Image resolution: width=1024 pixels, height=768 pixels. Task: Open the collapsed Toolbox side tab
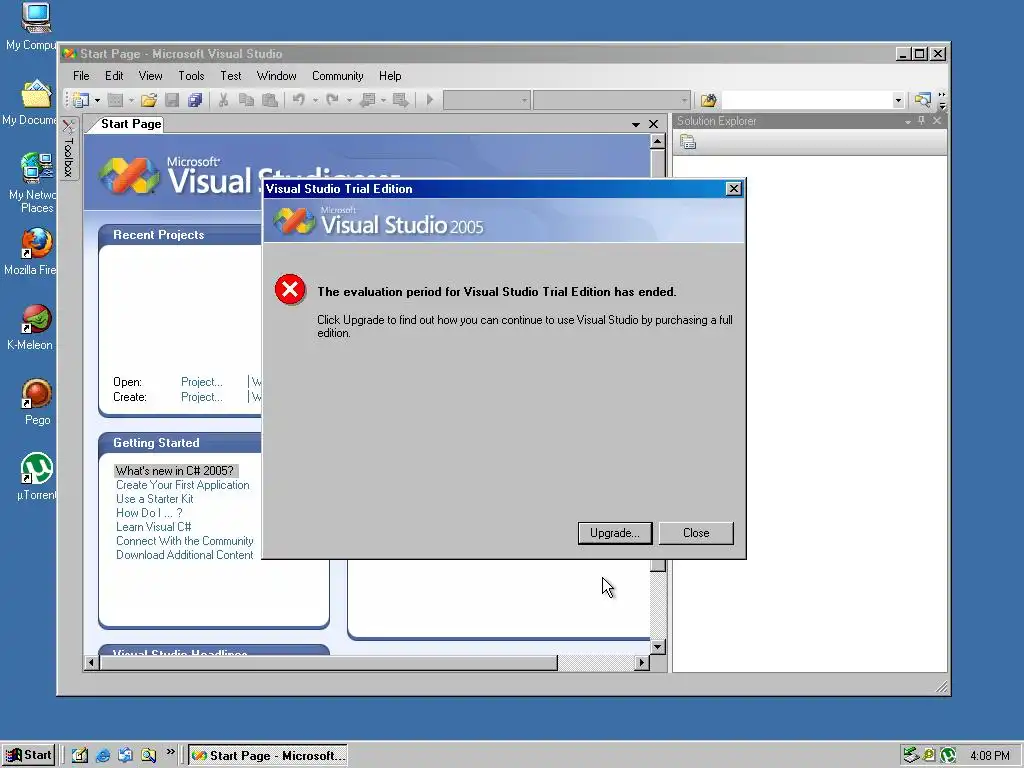tap(69, 148)
